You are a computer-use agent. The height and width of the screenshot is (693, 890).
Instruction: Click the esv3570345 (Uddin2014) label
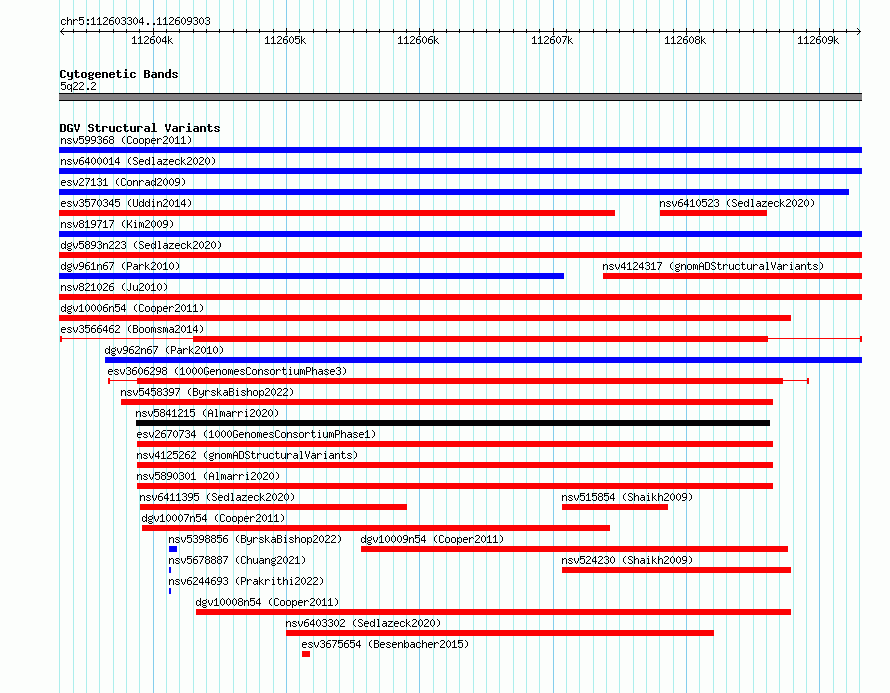pos(126,203)
